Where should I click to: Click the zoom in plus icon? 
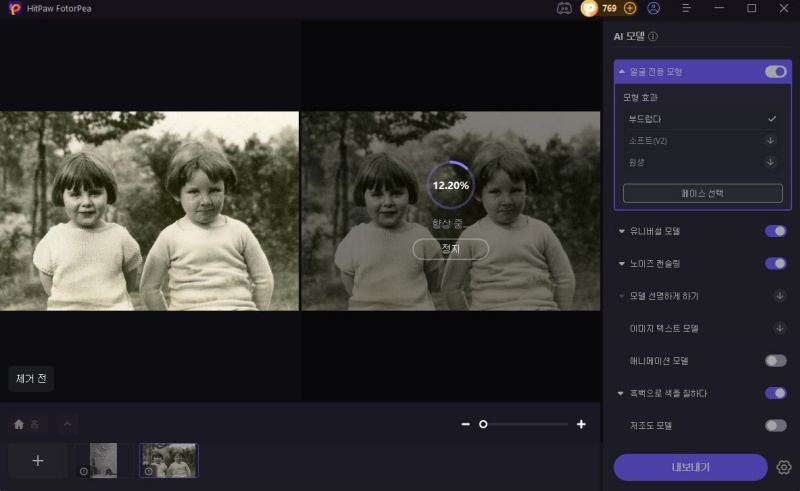581,424
